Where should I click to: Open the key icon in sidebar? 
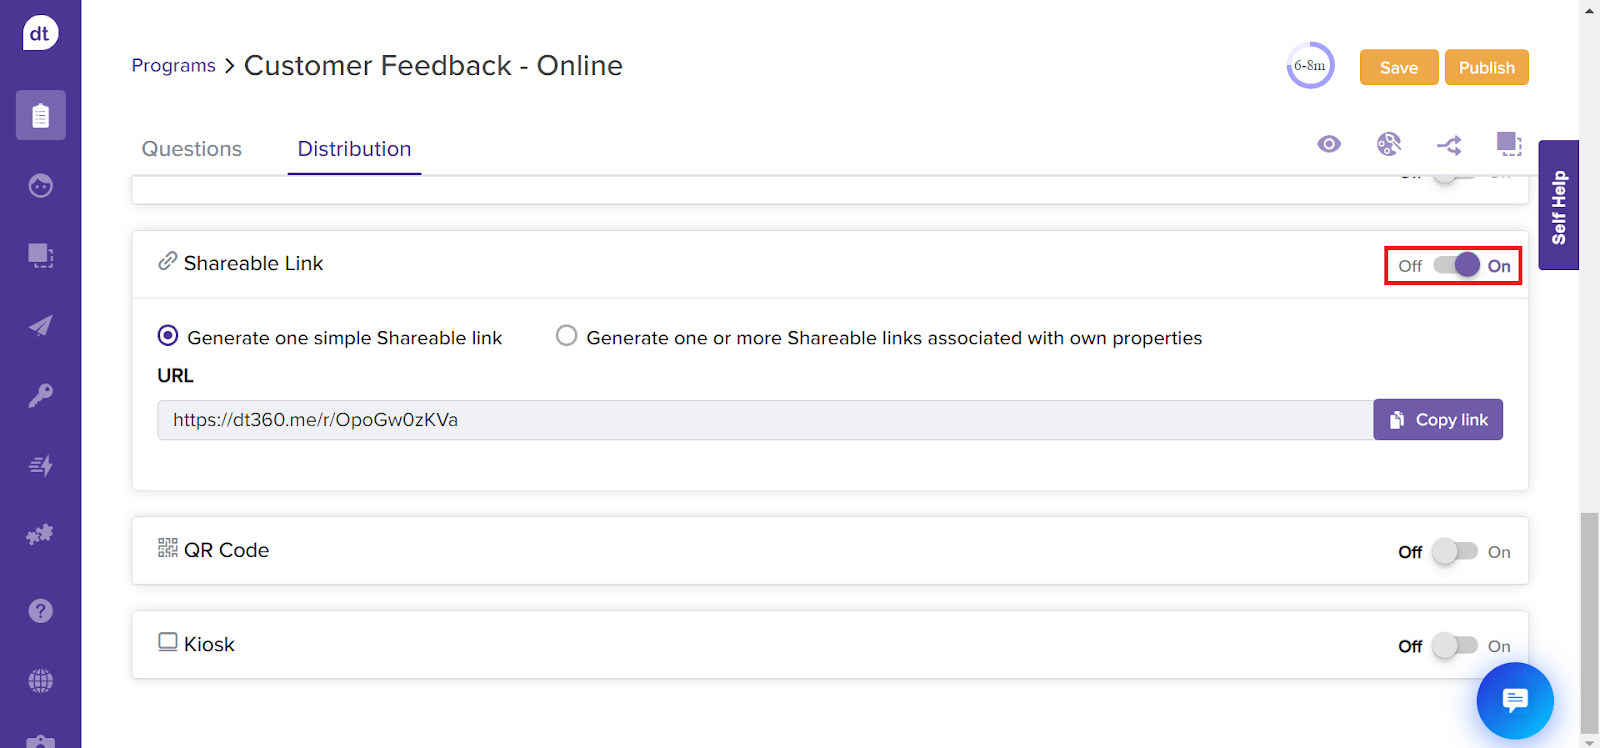coord(40,396)
